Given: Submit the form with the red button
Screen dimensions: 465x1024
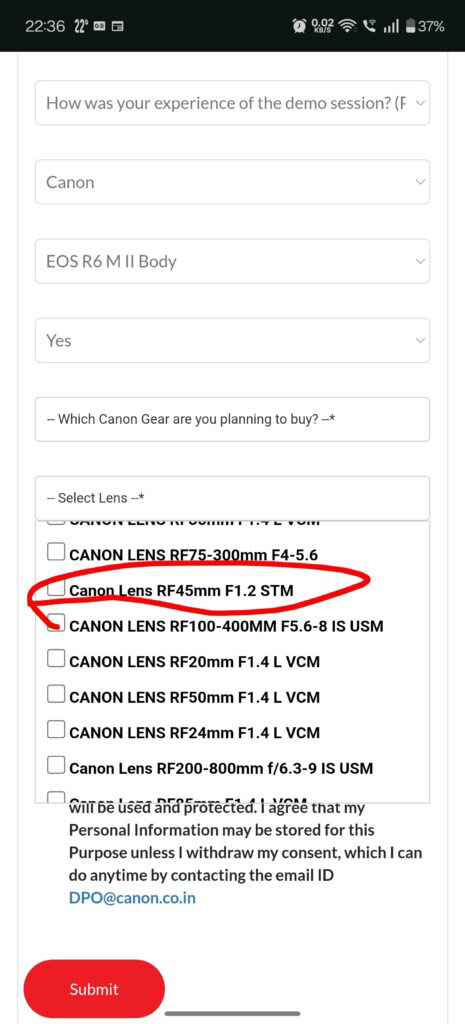Looking at the screenshot, I should pyautogui.click(x=94, y=989).
